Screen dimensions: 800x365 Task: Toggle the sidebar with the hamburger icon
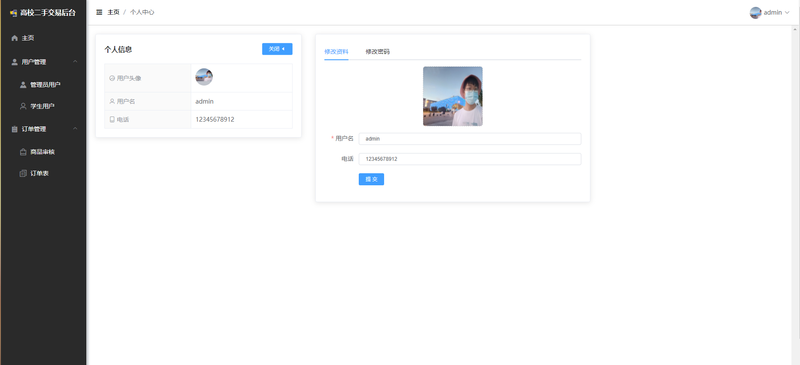(x=99, y=12)
